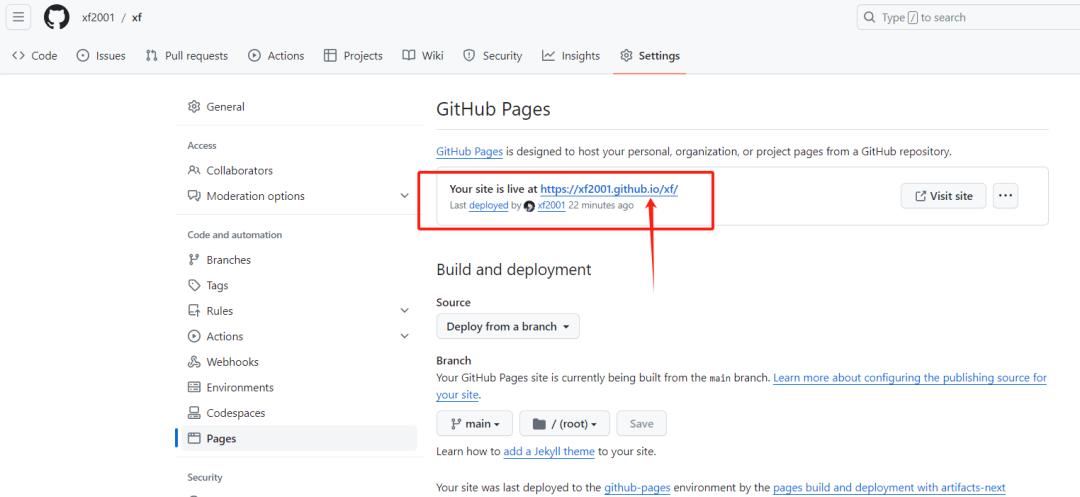
Task: Click the Type / to search field
Action: 968,17
